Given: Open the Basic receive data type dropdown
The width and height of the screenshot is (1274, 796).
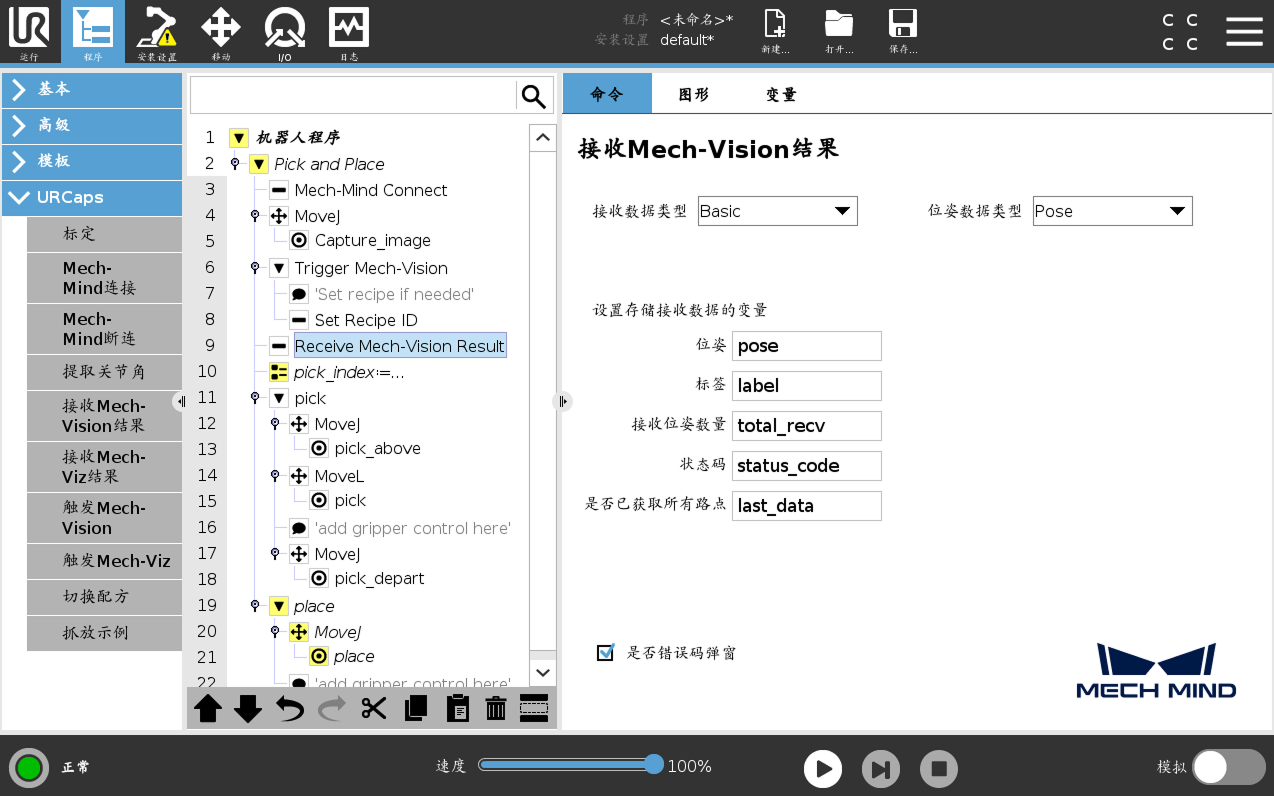Looking at the screenshot, I should click(x=777, y=211).
